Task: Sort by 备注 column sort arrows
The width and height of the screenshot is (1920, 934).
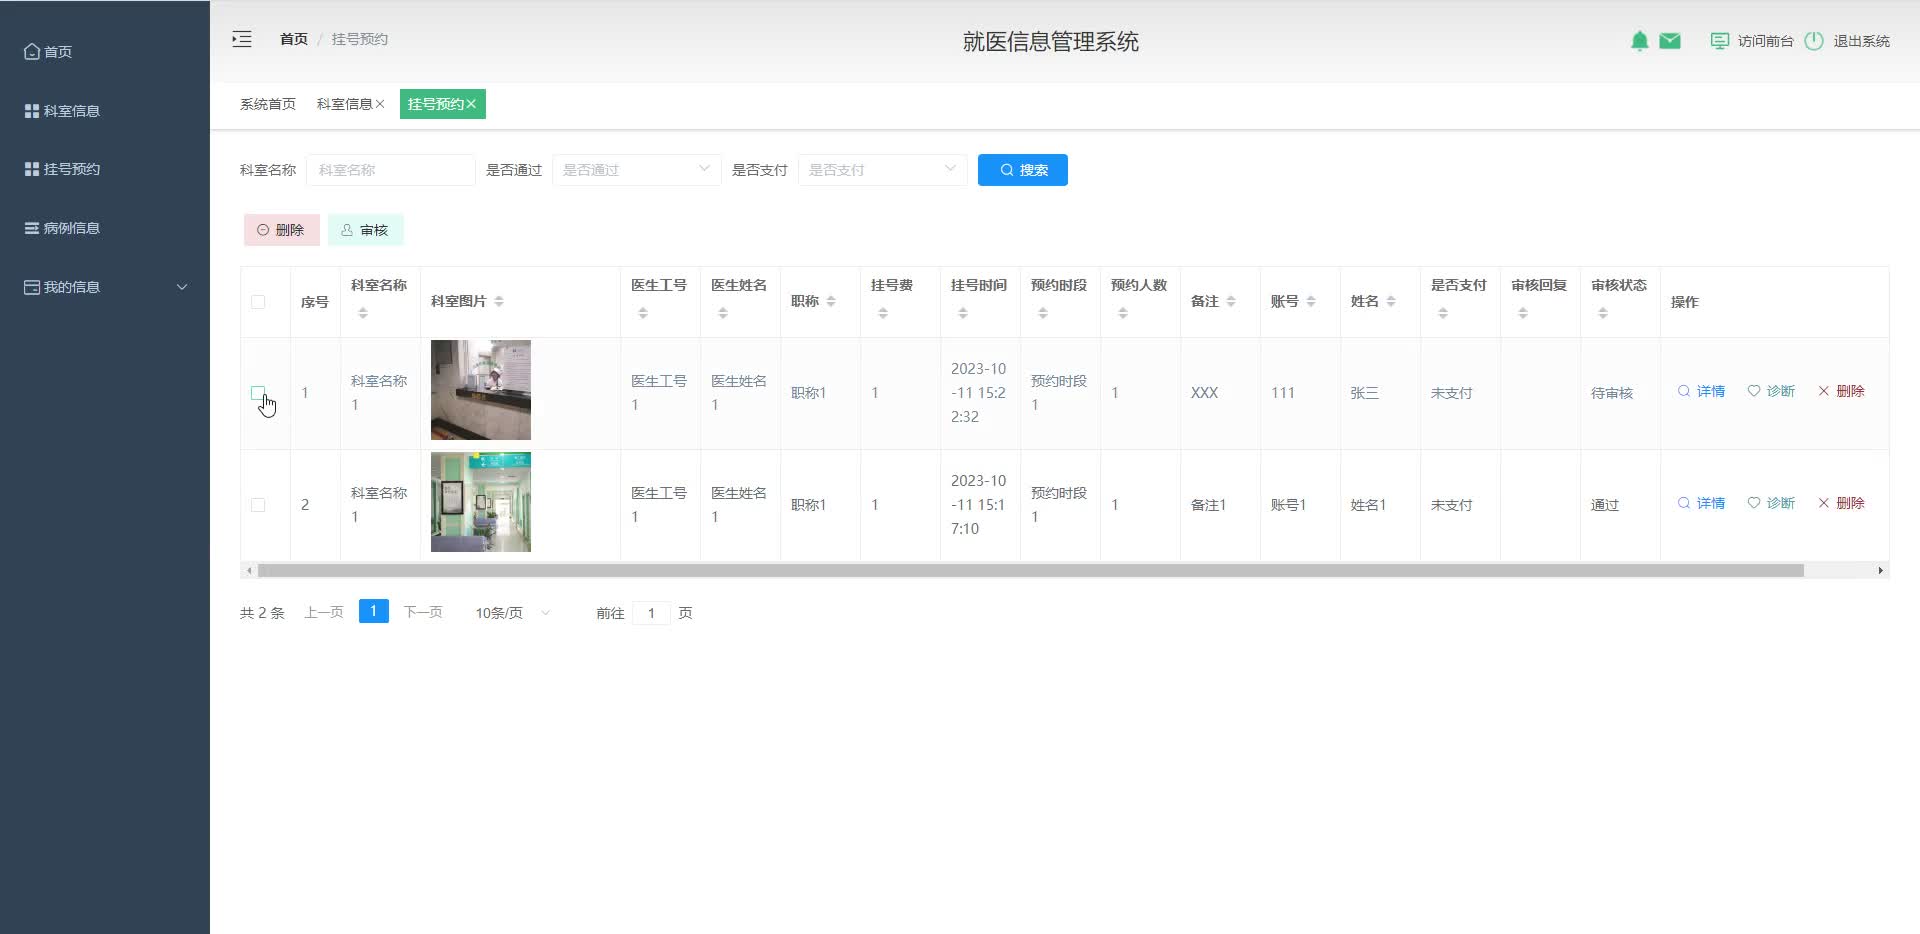Action: pyautogui.click(x=1231, y=302)
